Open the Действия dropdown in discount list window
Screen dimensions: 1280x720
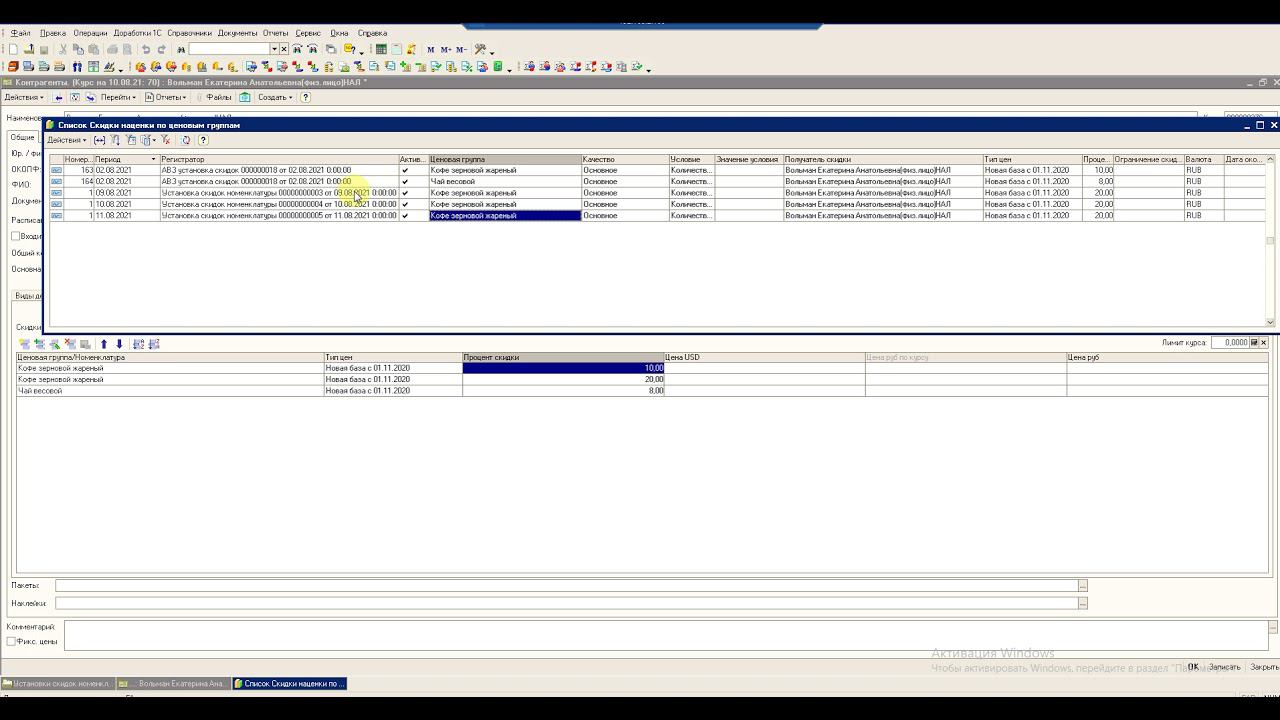[x=67, y=140]
